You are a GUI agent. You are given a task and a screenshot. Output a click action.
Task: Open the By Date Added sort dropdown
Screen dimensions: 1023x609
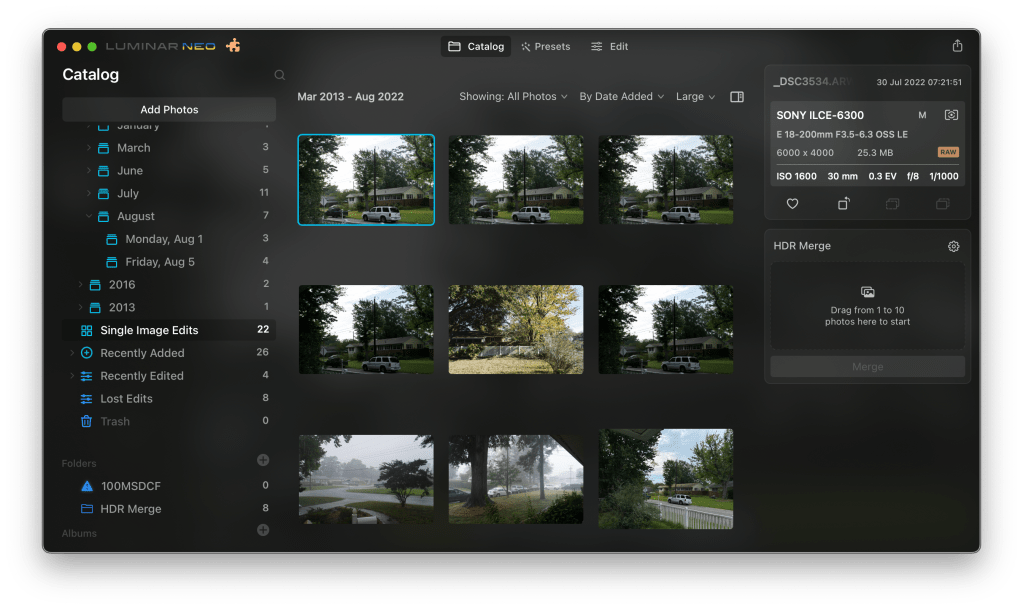[x=621, y=97]
